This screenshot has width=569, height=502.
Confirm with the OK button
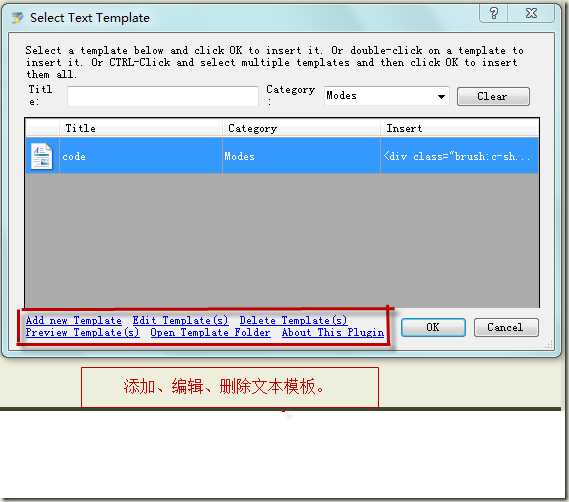point(433,327)
